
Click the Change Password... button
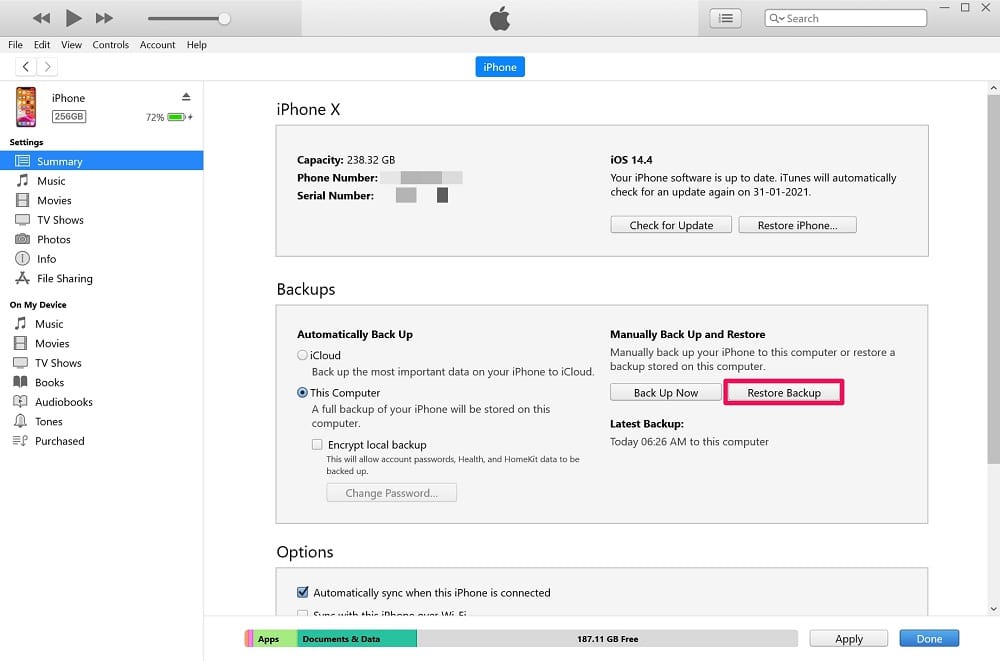(x=392, y=493)
